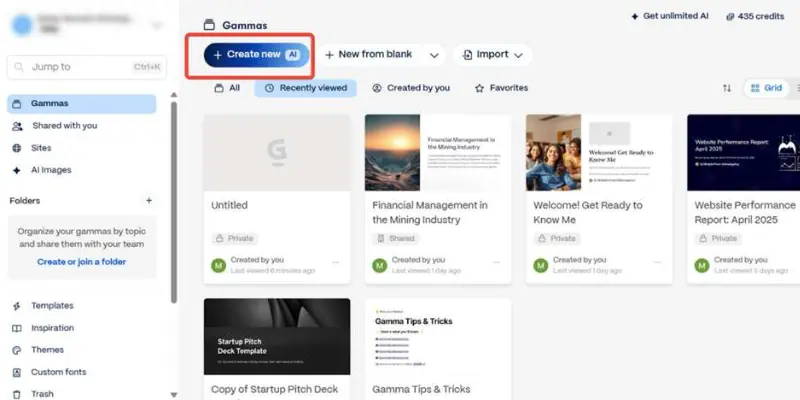Click the Templates lightning icon
Viewport: 800px width, 400px height.
click(x=17, y=306)
